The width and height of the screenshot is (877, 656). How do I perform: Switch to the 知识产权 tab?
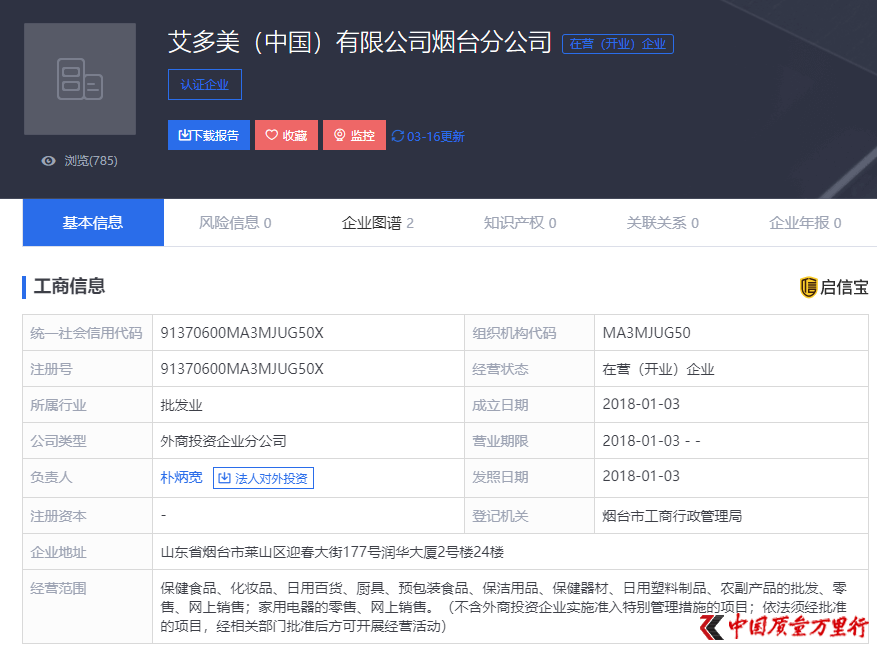(520, 223)
